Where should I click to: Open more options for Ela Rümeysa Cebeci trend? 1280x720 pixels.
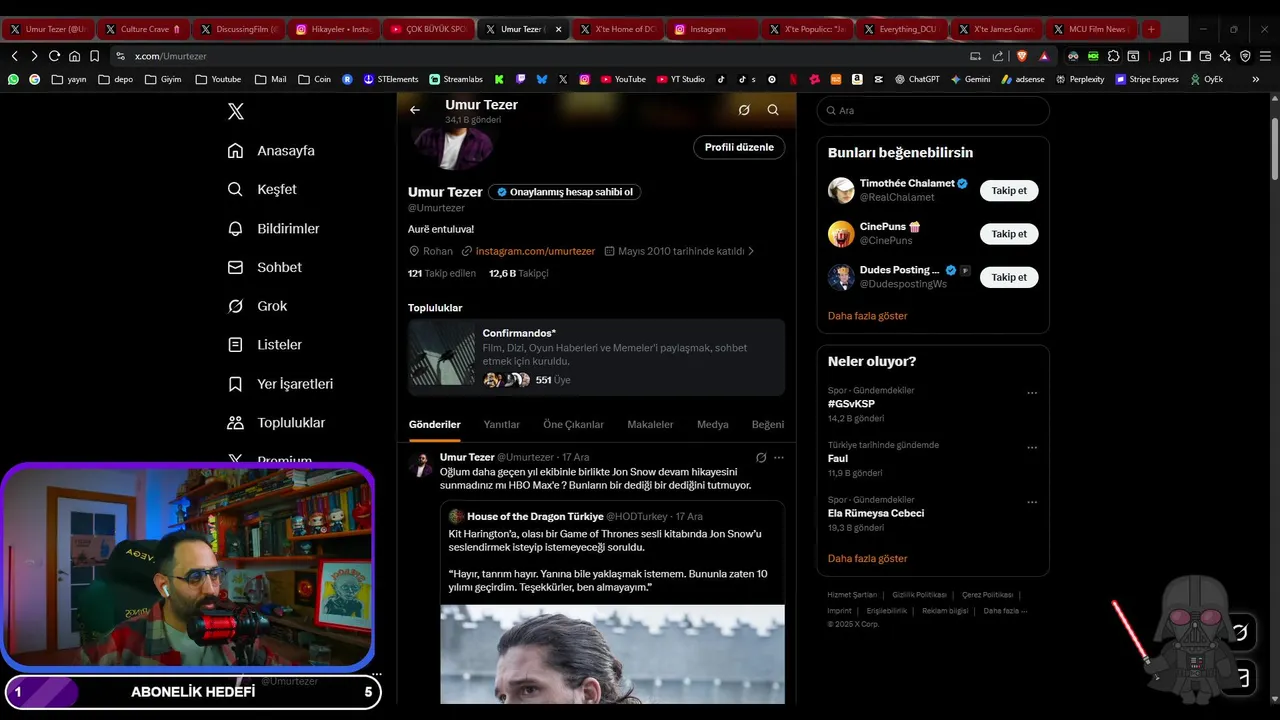pos(1032,503)
